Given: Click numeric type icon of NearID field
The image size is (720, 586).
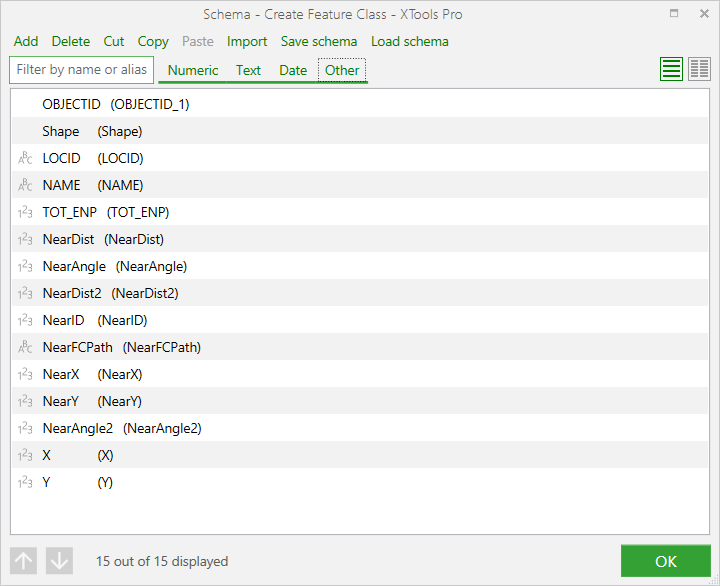Looking at the screenshot, I should coord(25,321).
